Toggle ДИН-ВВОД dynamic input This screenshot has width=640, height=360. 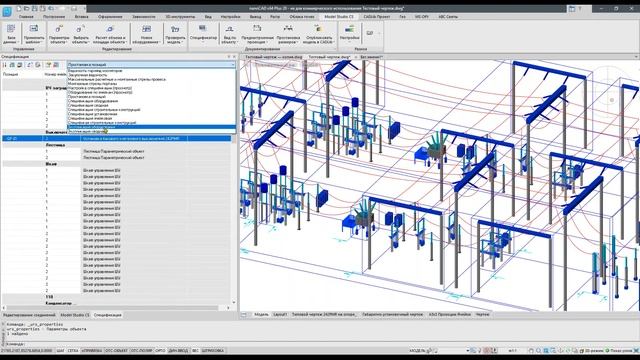point(178,351)
